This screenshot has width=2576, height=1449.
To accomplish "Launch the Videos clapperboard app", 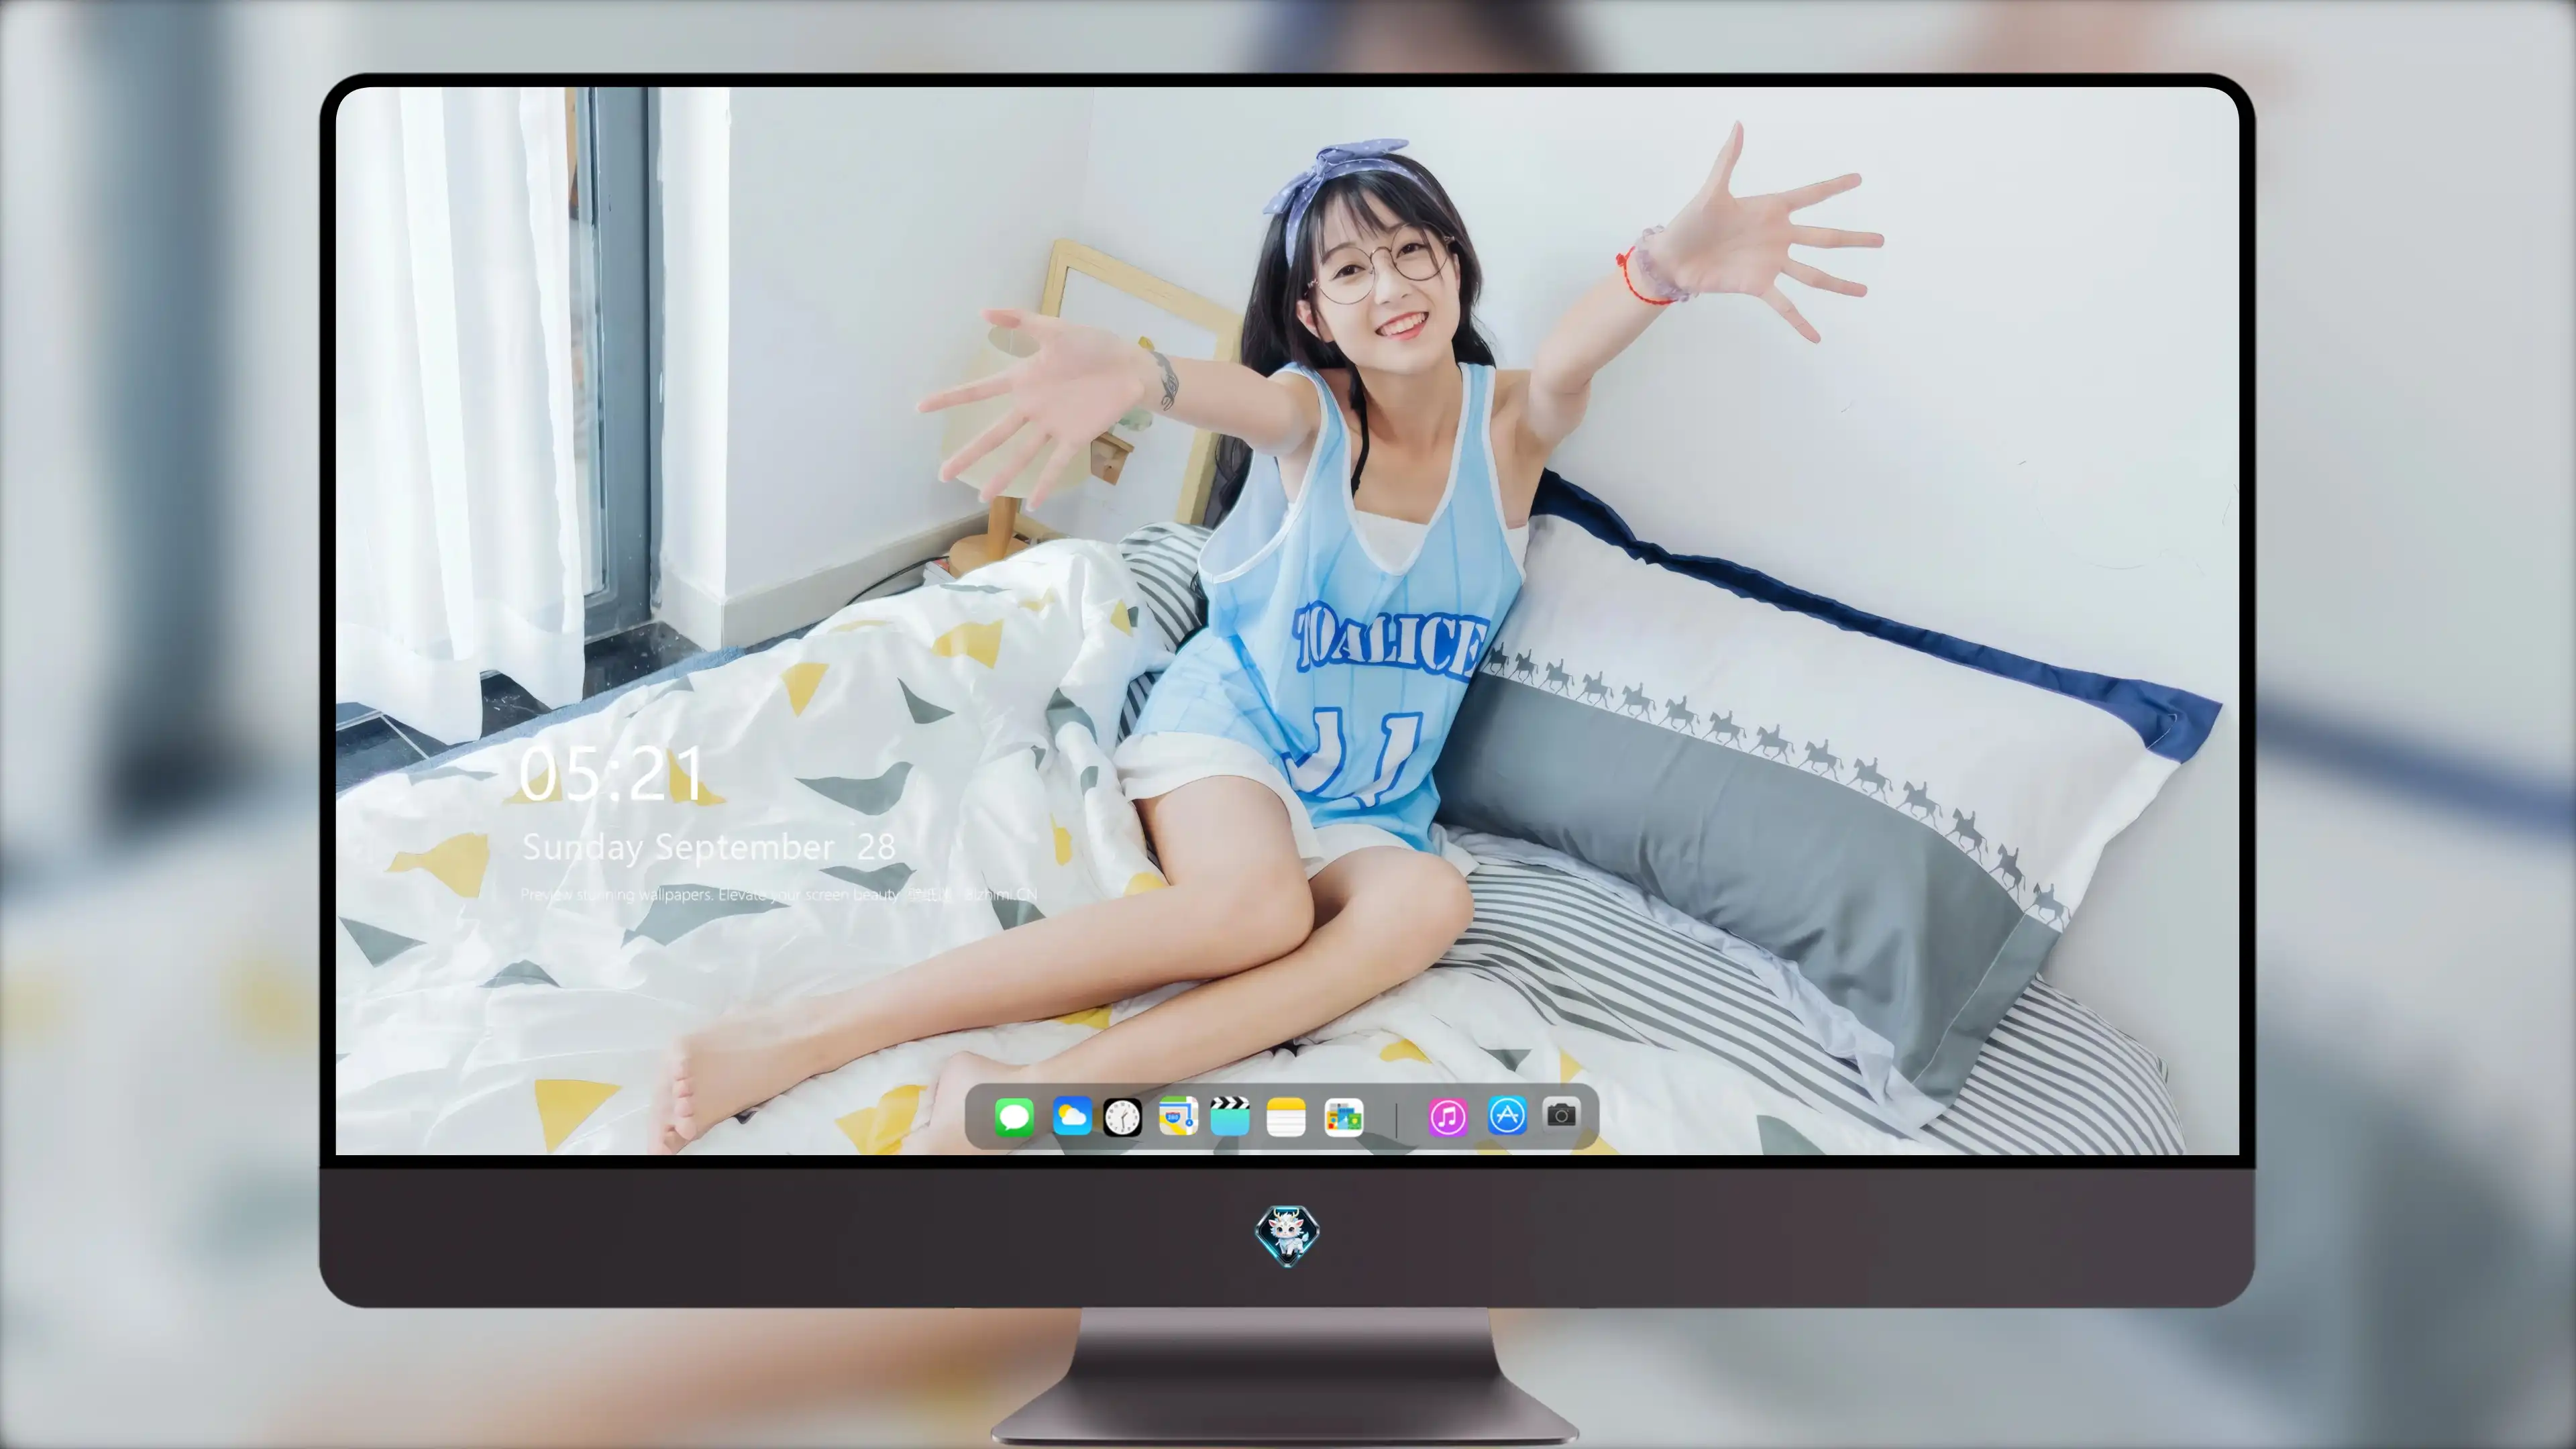I will (x=1230, y=1116).
